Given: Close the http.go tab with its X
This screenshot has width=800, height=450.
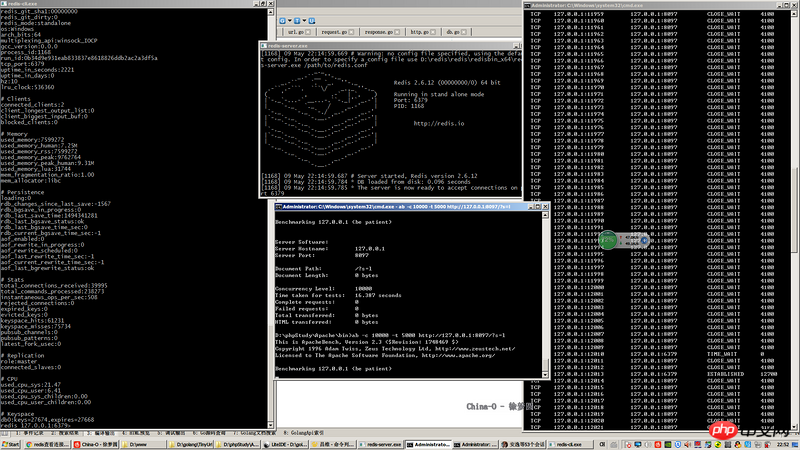Looking at the screenshot, I should click(433, 32).
